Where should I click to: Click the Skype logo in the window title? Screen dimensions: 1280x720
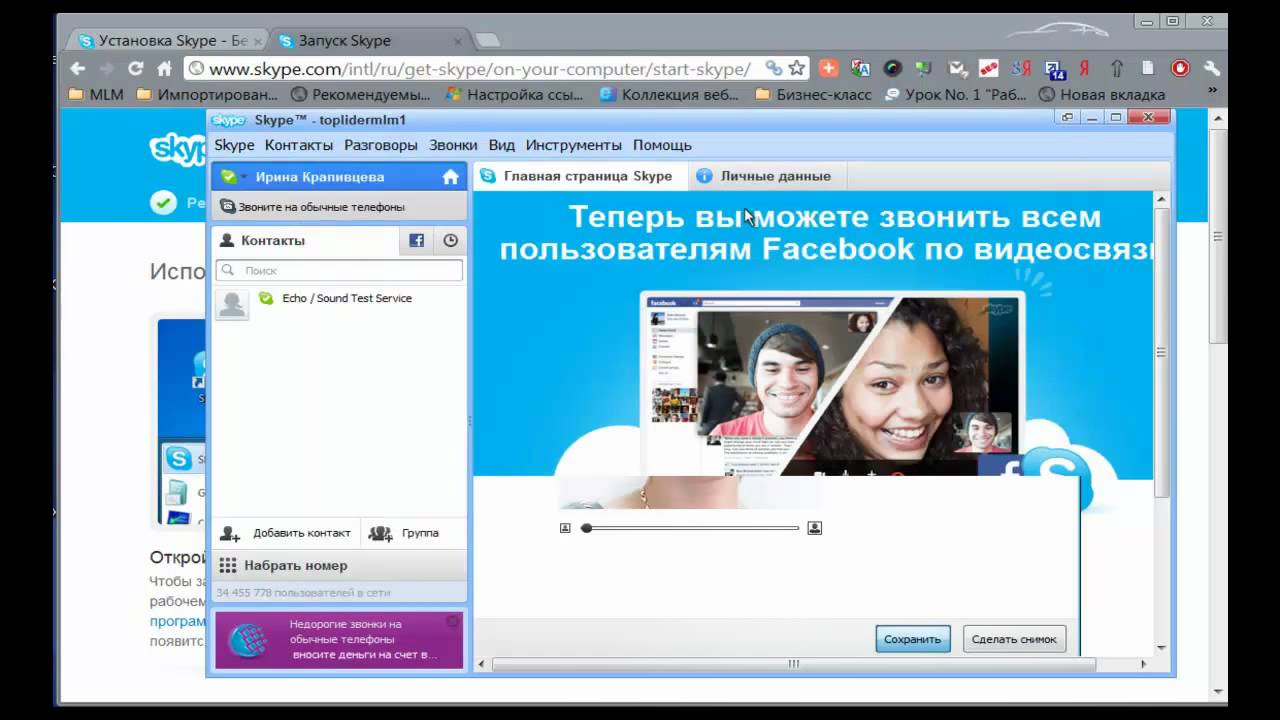coord(229,120)
